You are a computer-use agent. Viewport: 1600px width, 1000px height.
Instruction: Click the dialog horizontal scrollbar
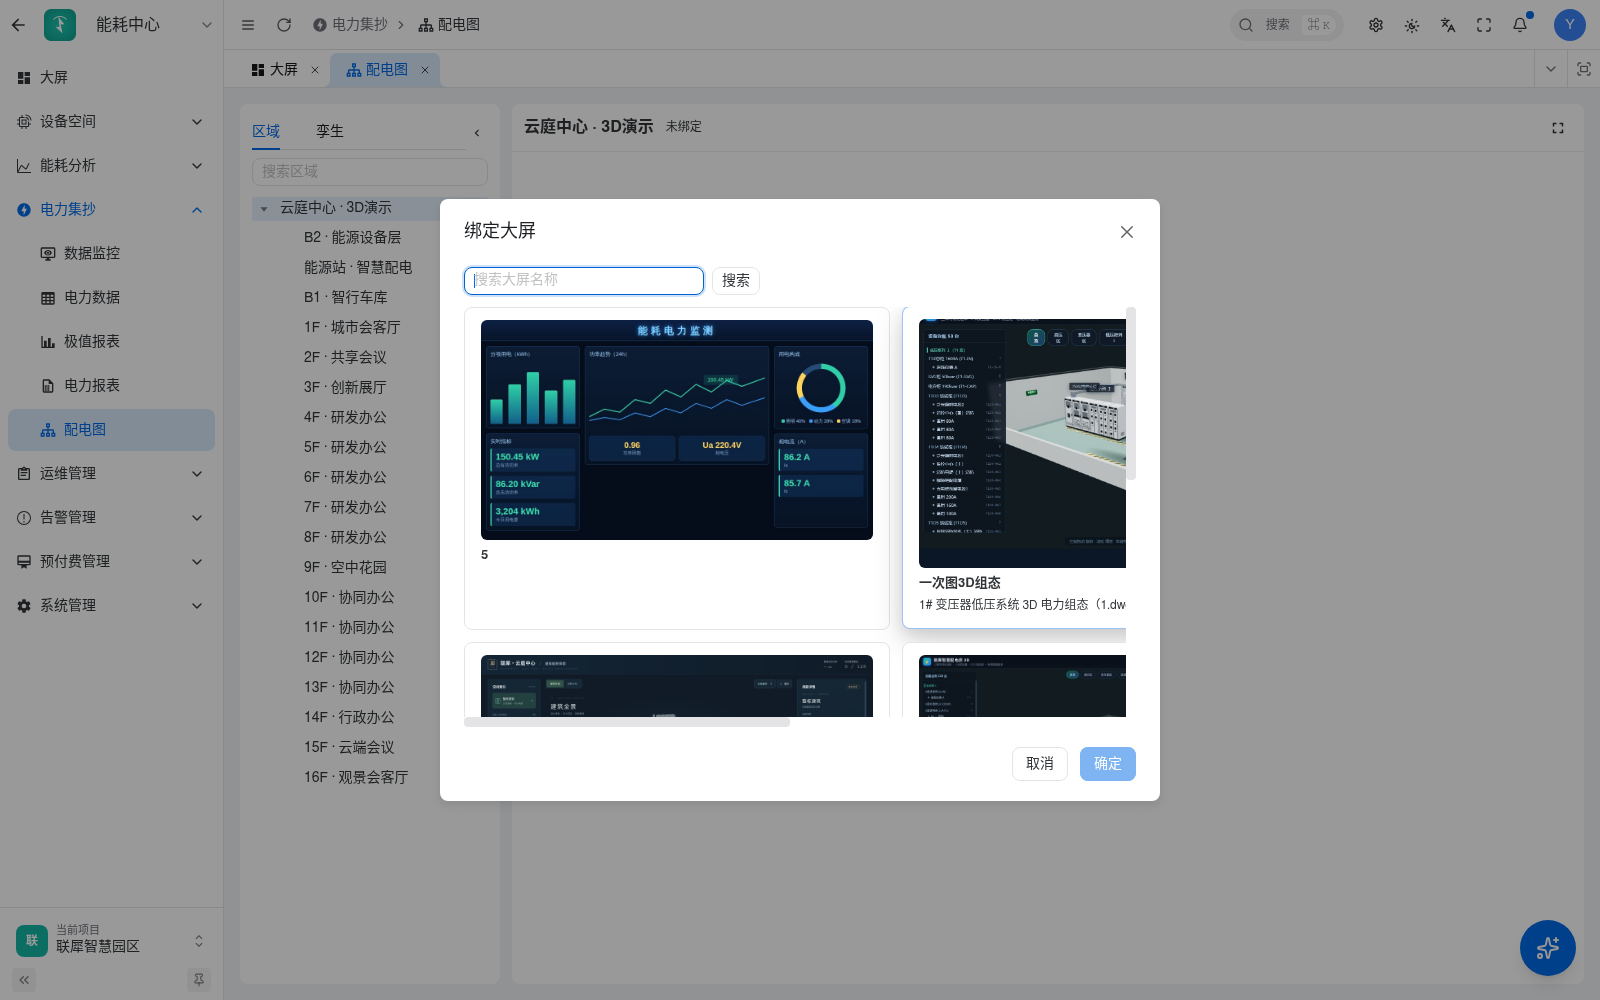[x=627, y=722]
